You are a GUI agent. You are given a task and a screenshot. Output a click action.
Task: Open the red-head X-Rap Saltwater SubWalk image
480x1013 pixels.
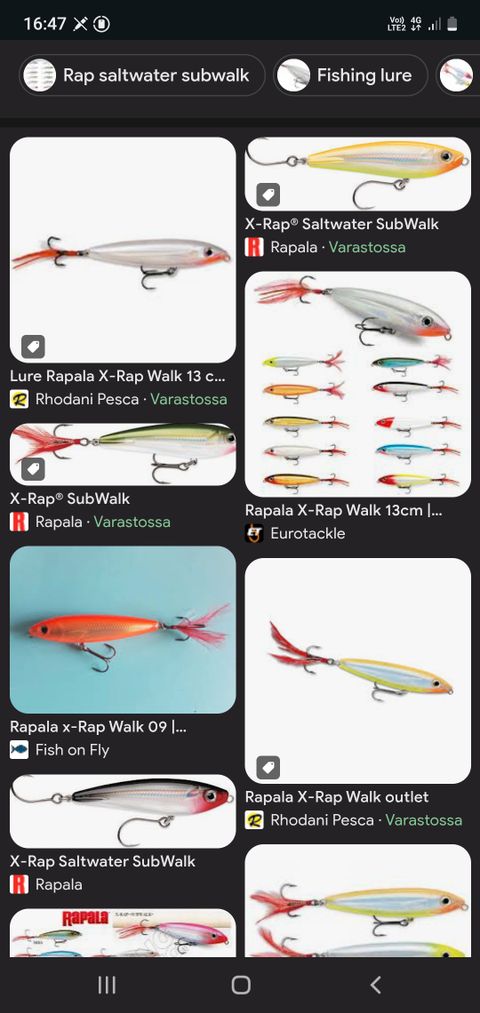coord(123,811)
